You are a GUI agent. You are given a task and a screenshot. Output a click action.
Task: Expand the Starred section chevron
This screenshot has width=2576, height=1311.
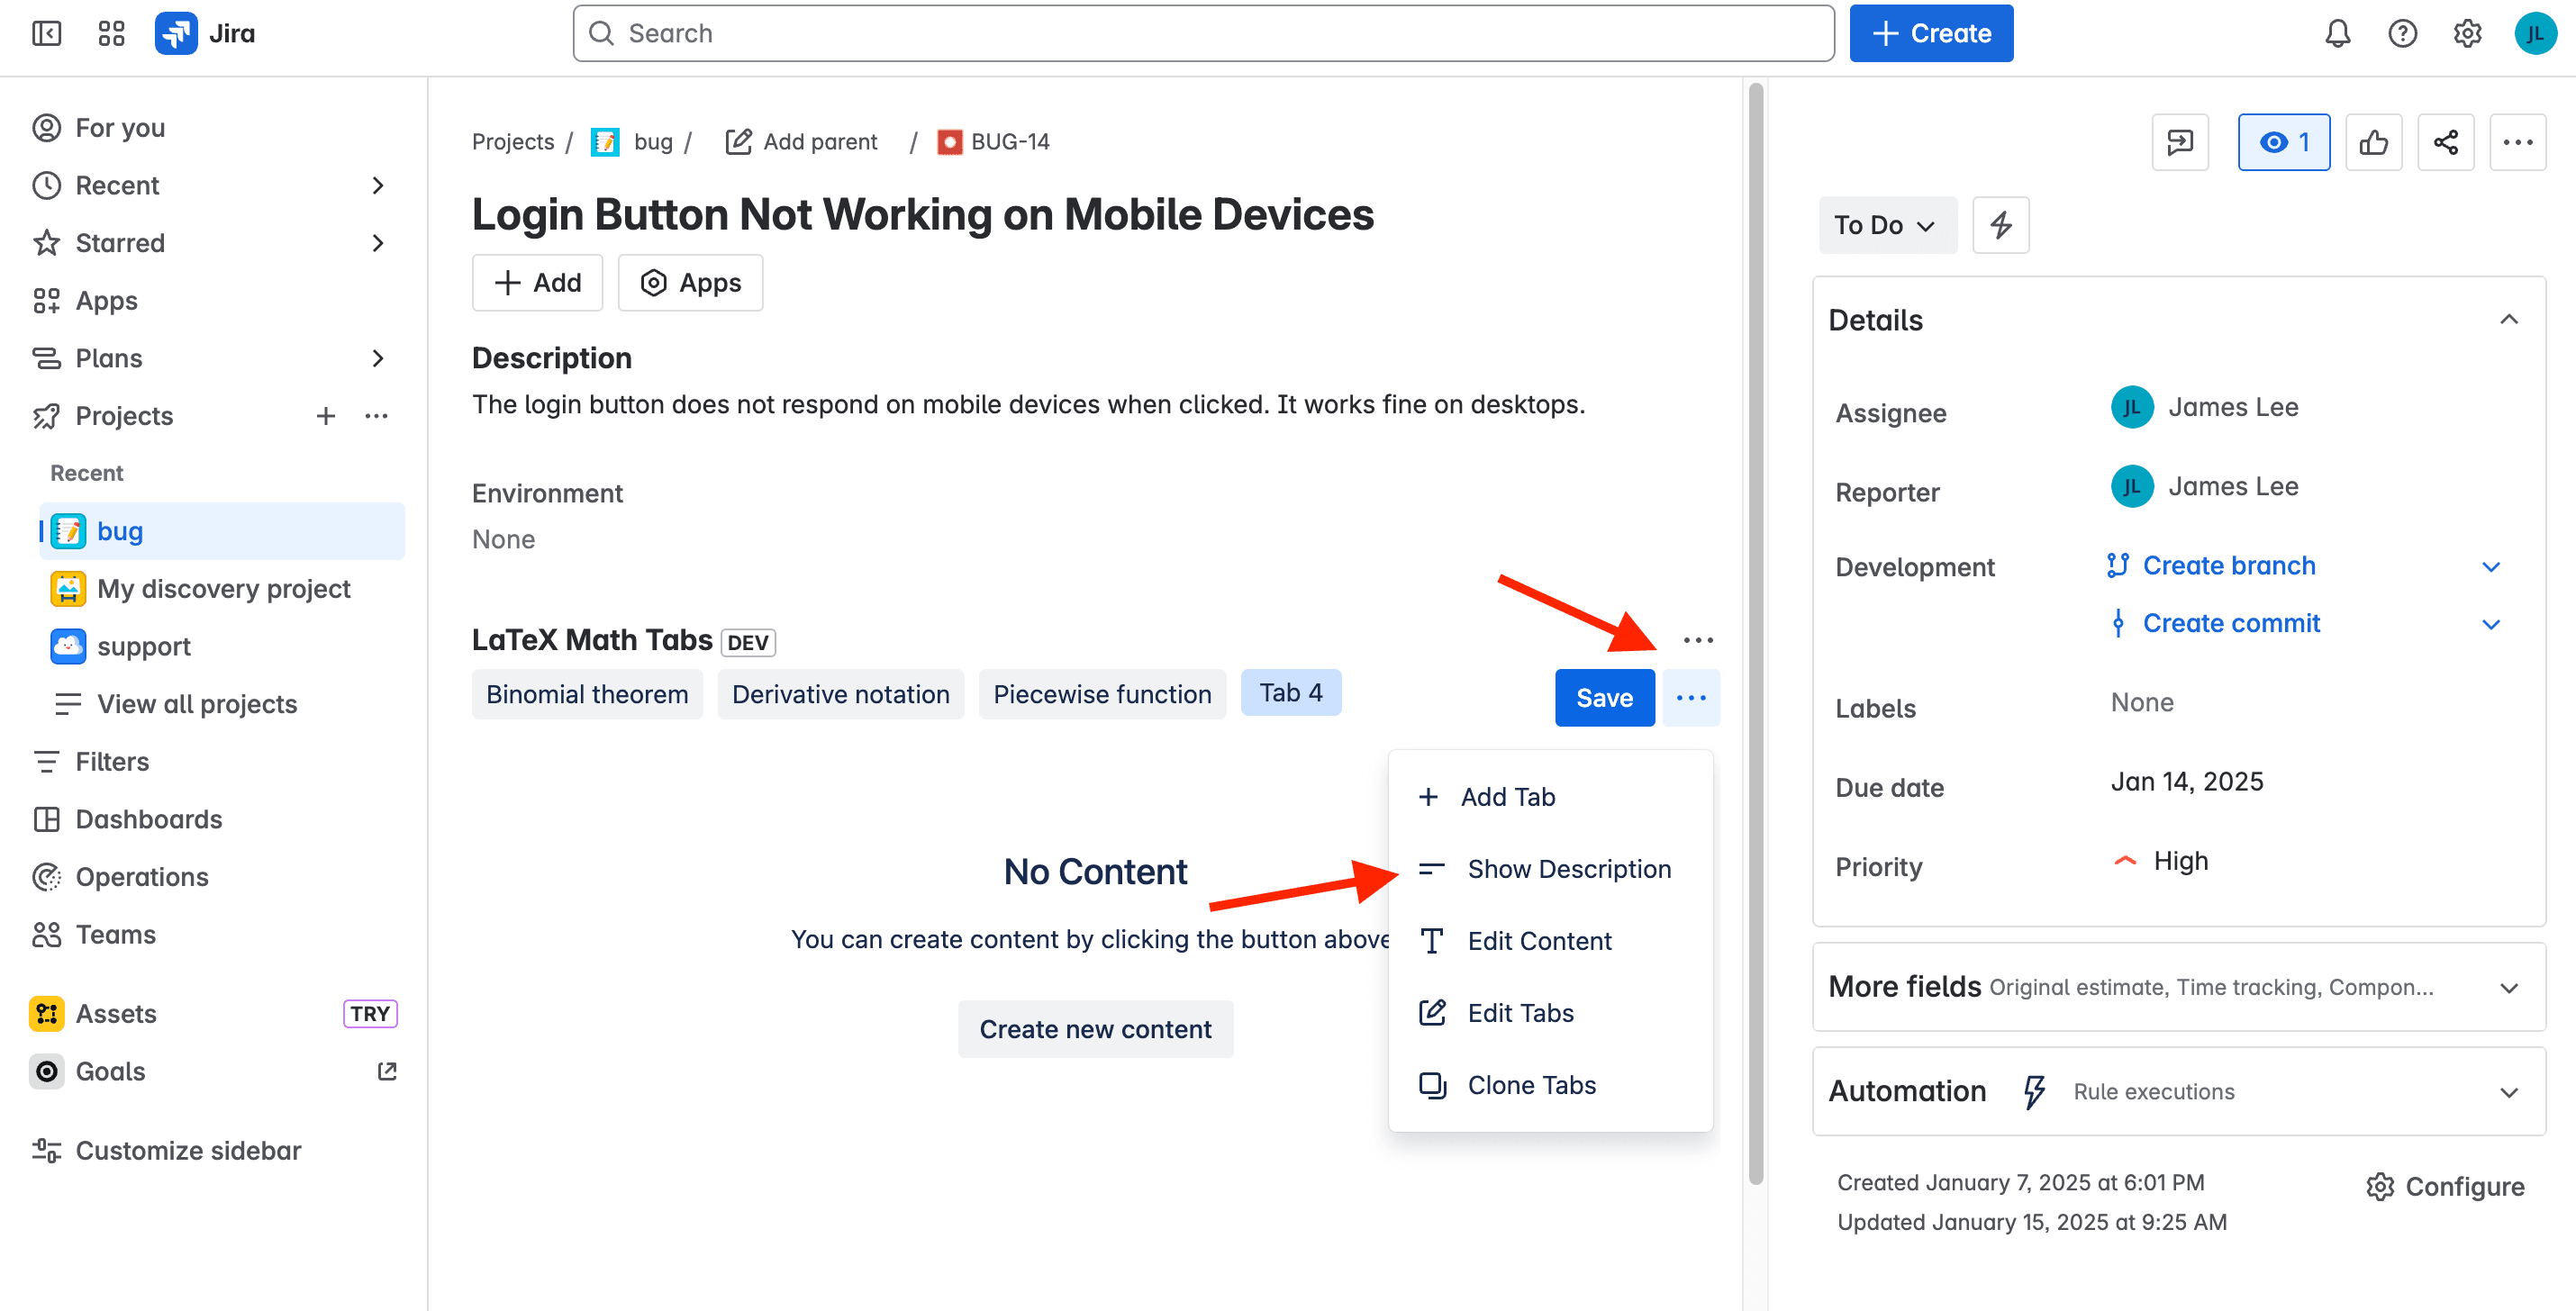377,243
